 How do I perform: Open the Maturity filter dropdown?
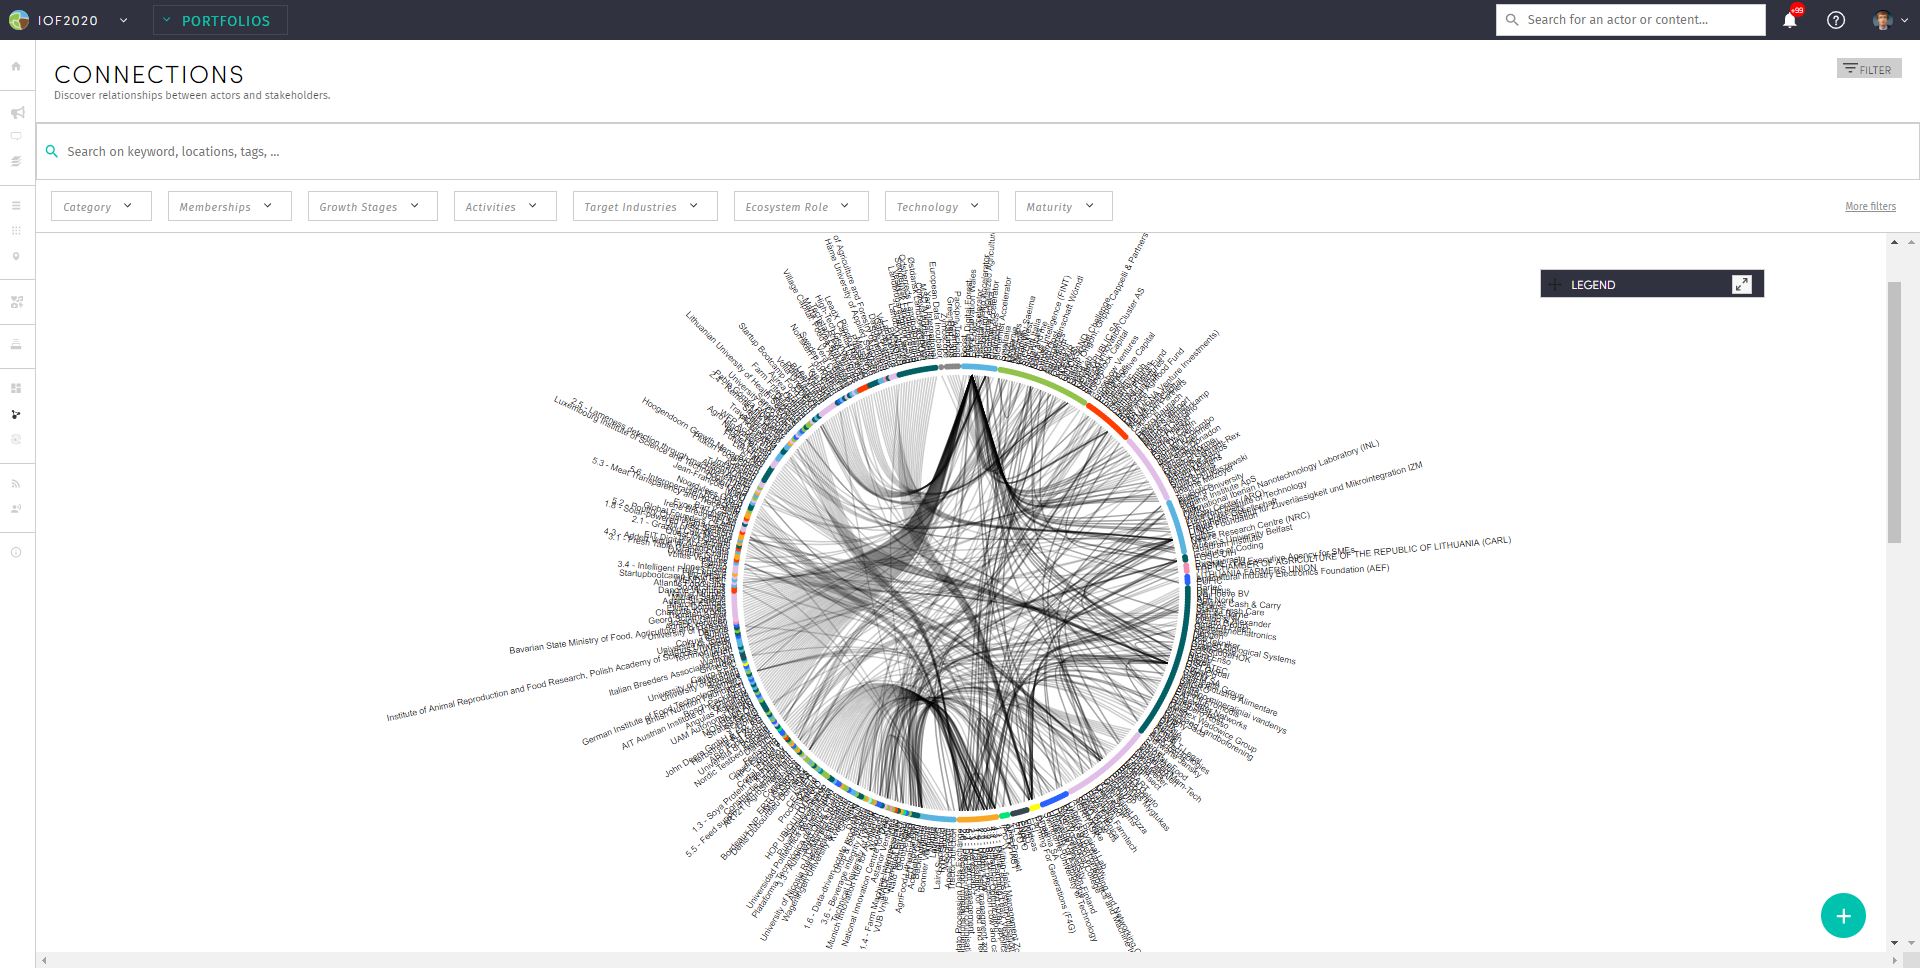pos(1064,206)
